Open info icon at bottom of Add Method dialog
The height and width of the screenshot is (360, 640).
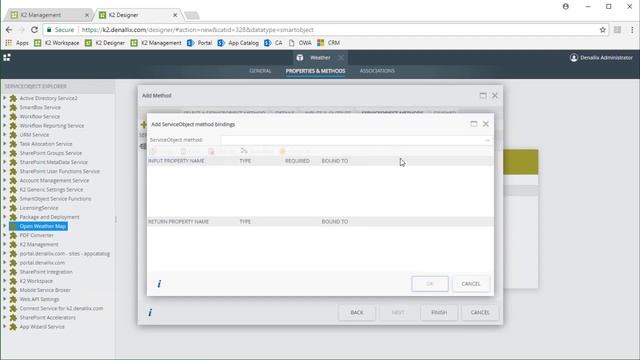150,312
